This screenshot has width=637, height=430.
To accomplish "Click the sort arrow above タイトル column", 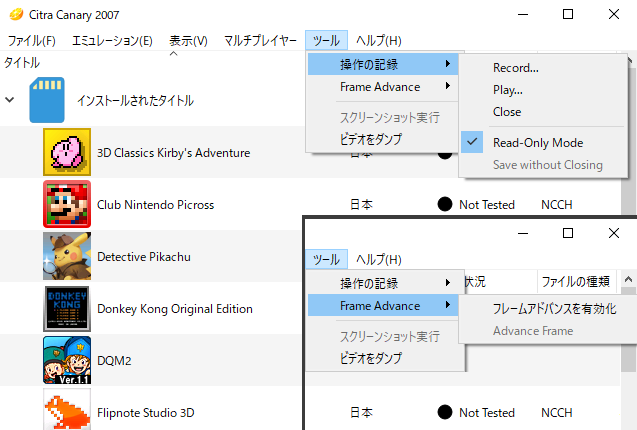I will click(173, 53).
